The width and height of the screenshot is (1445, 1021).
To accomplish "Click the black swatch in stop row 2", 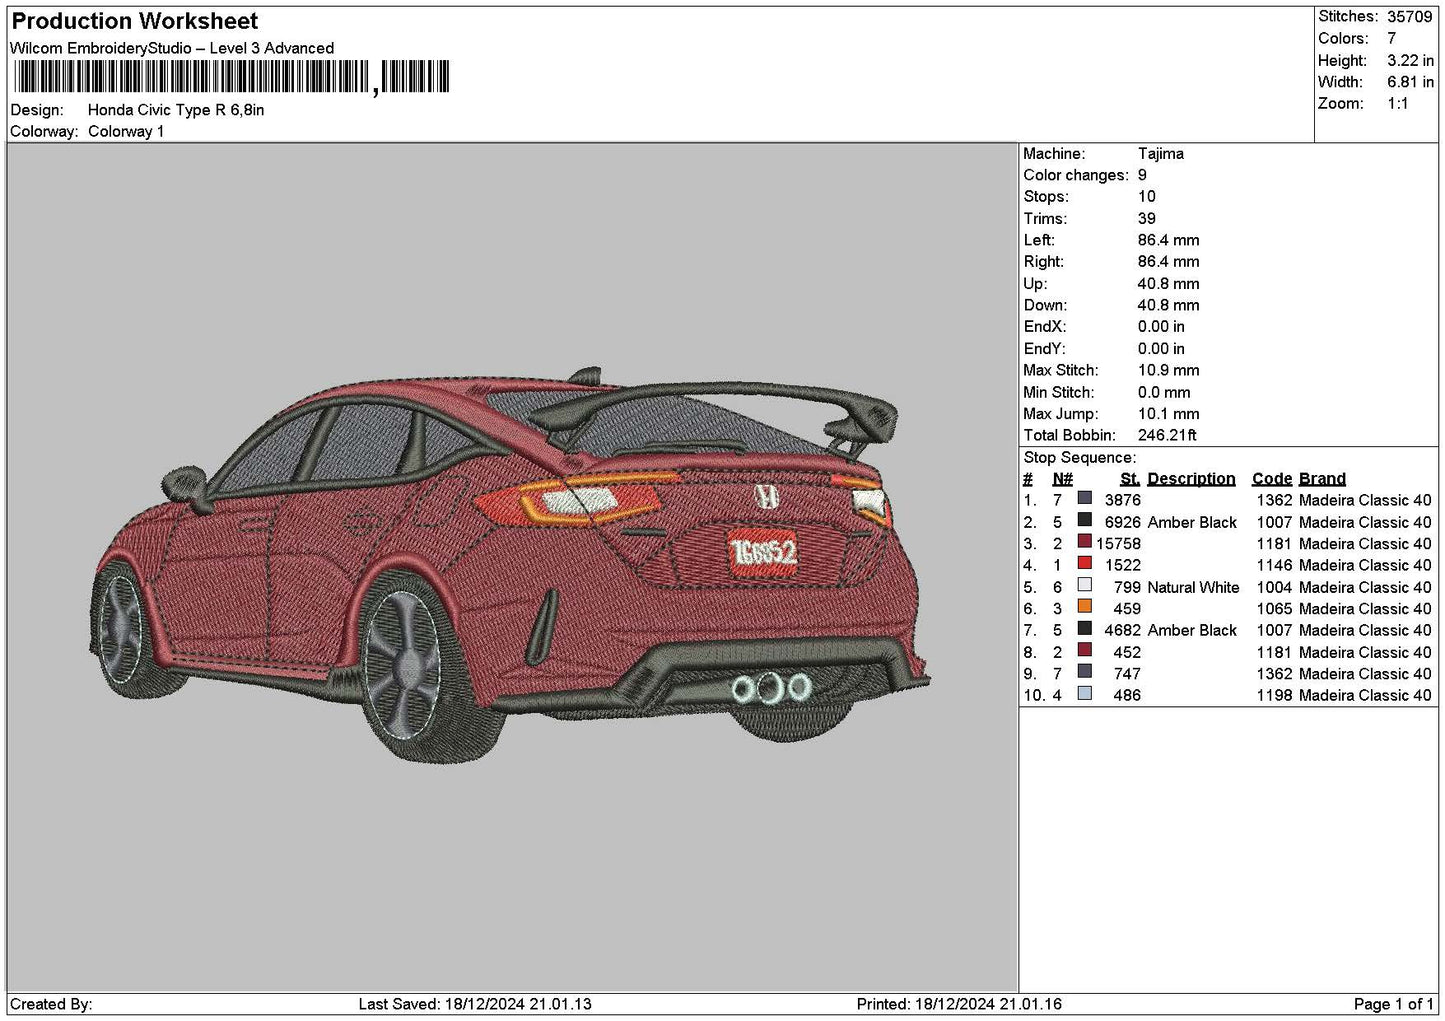I will [1084, 521].
